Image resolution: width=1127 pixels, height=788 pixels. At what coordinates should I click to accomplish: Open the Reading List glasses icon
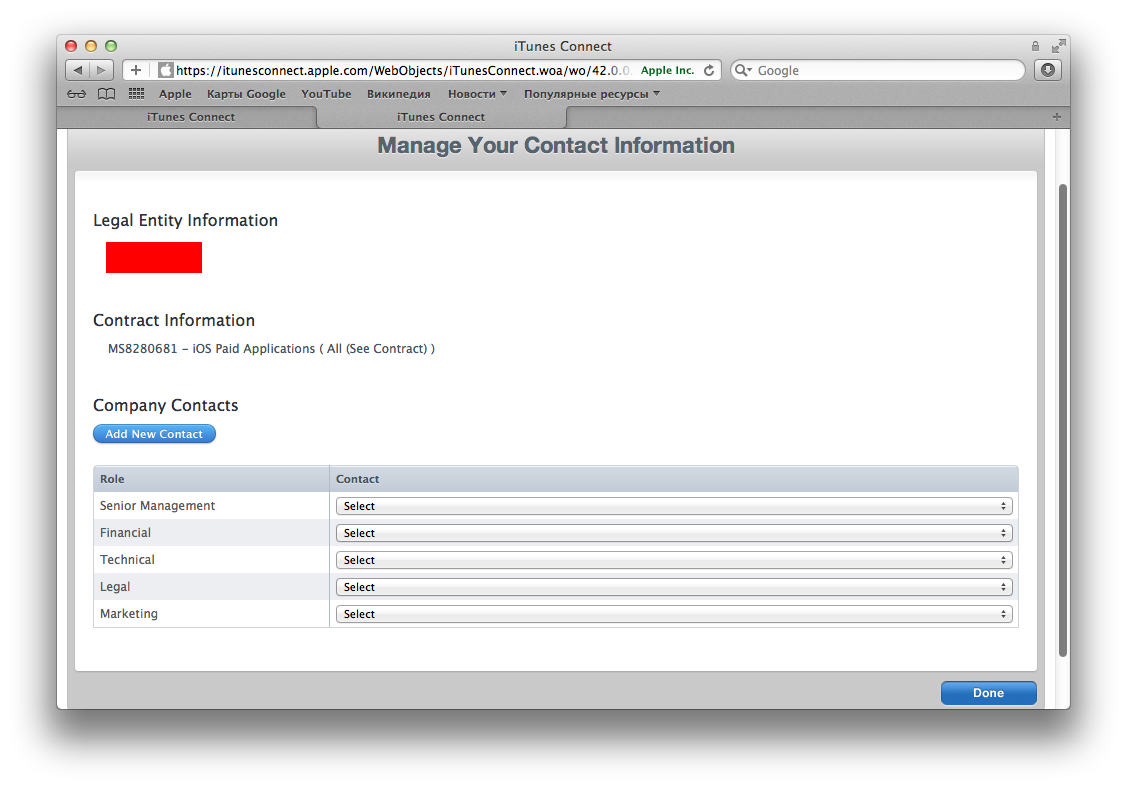tap(76, 93)
